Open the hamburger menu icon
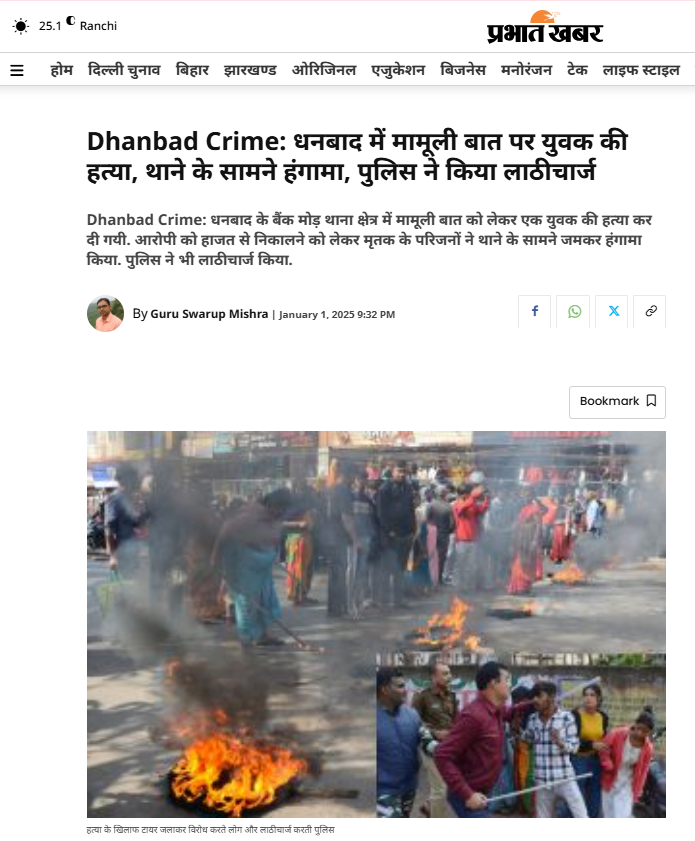 [17, 70]
